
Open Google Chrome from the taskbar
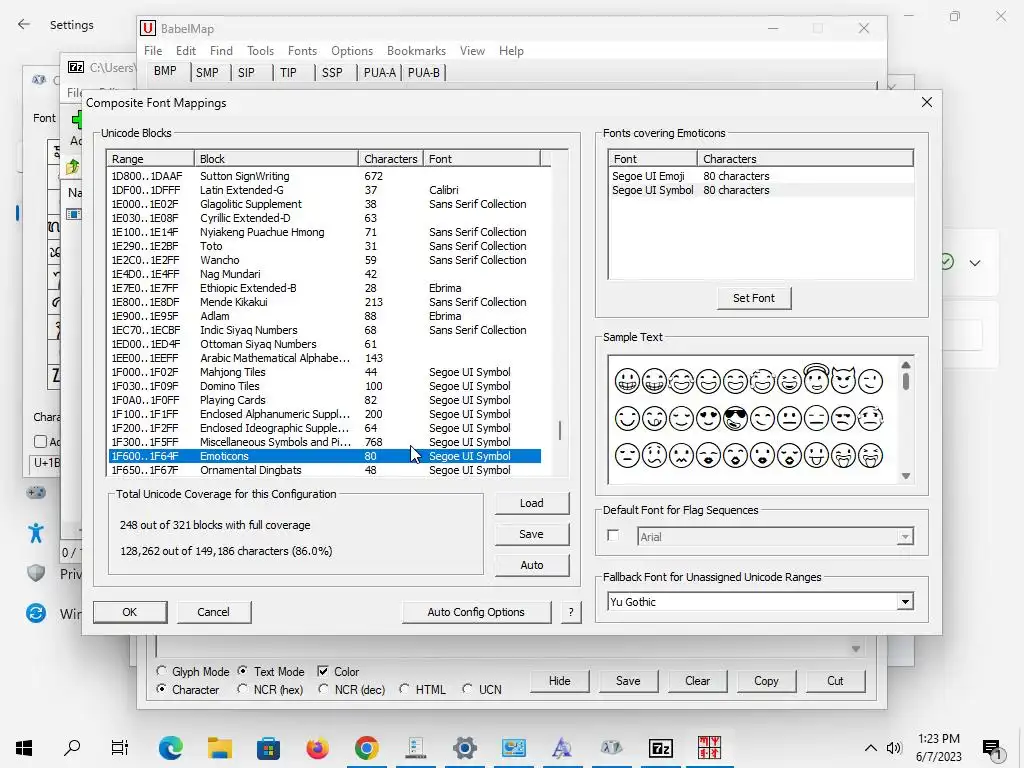point(366,748)
